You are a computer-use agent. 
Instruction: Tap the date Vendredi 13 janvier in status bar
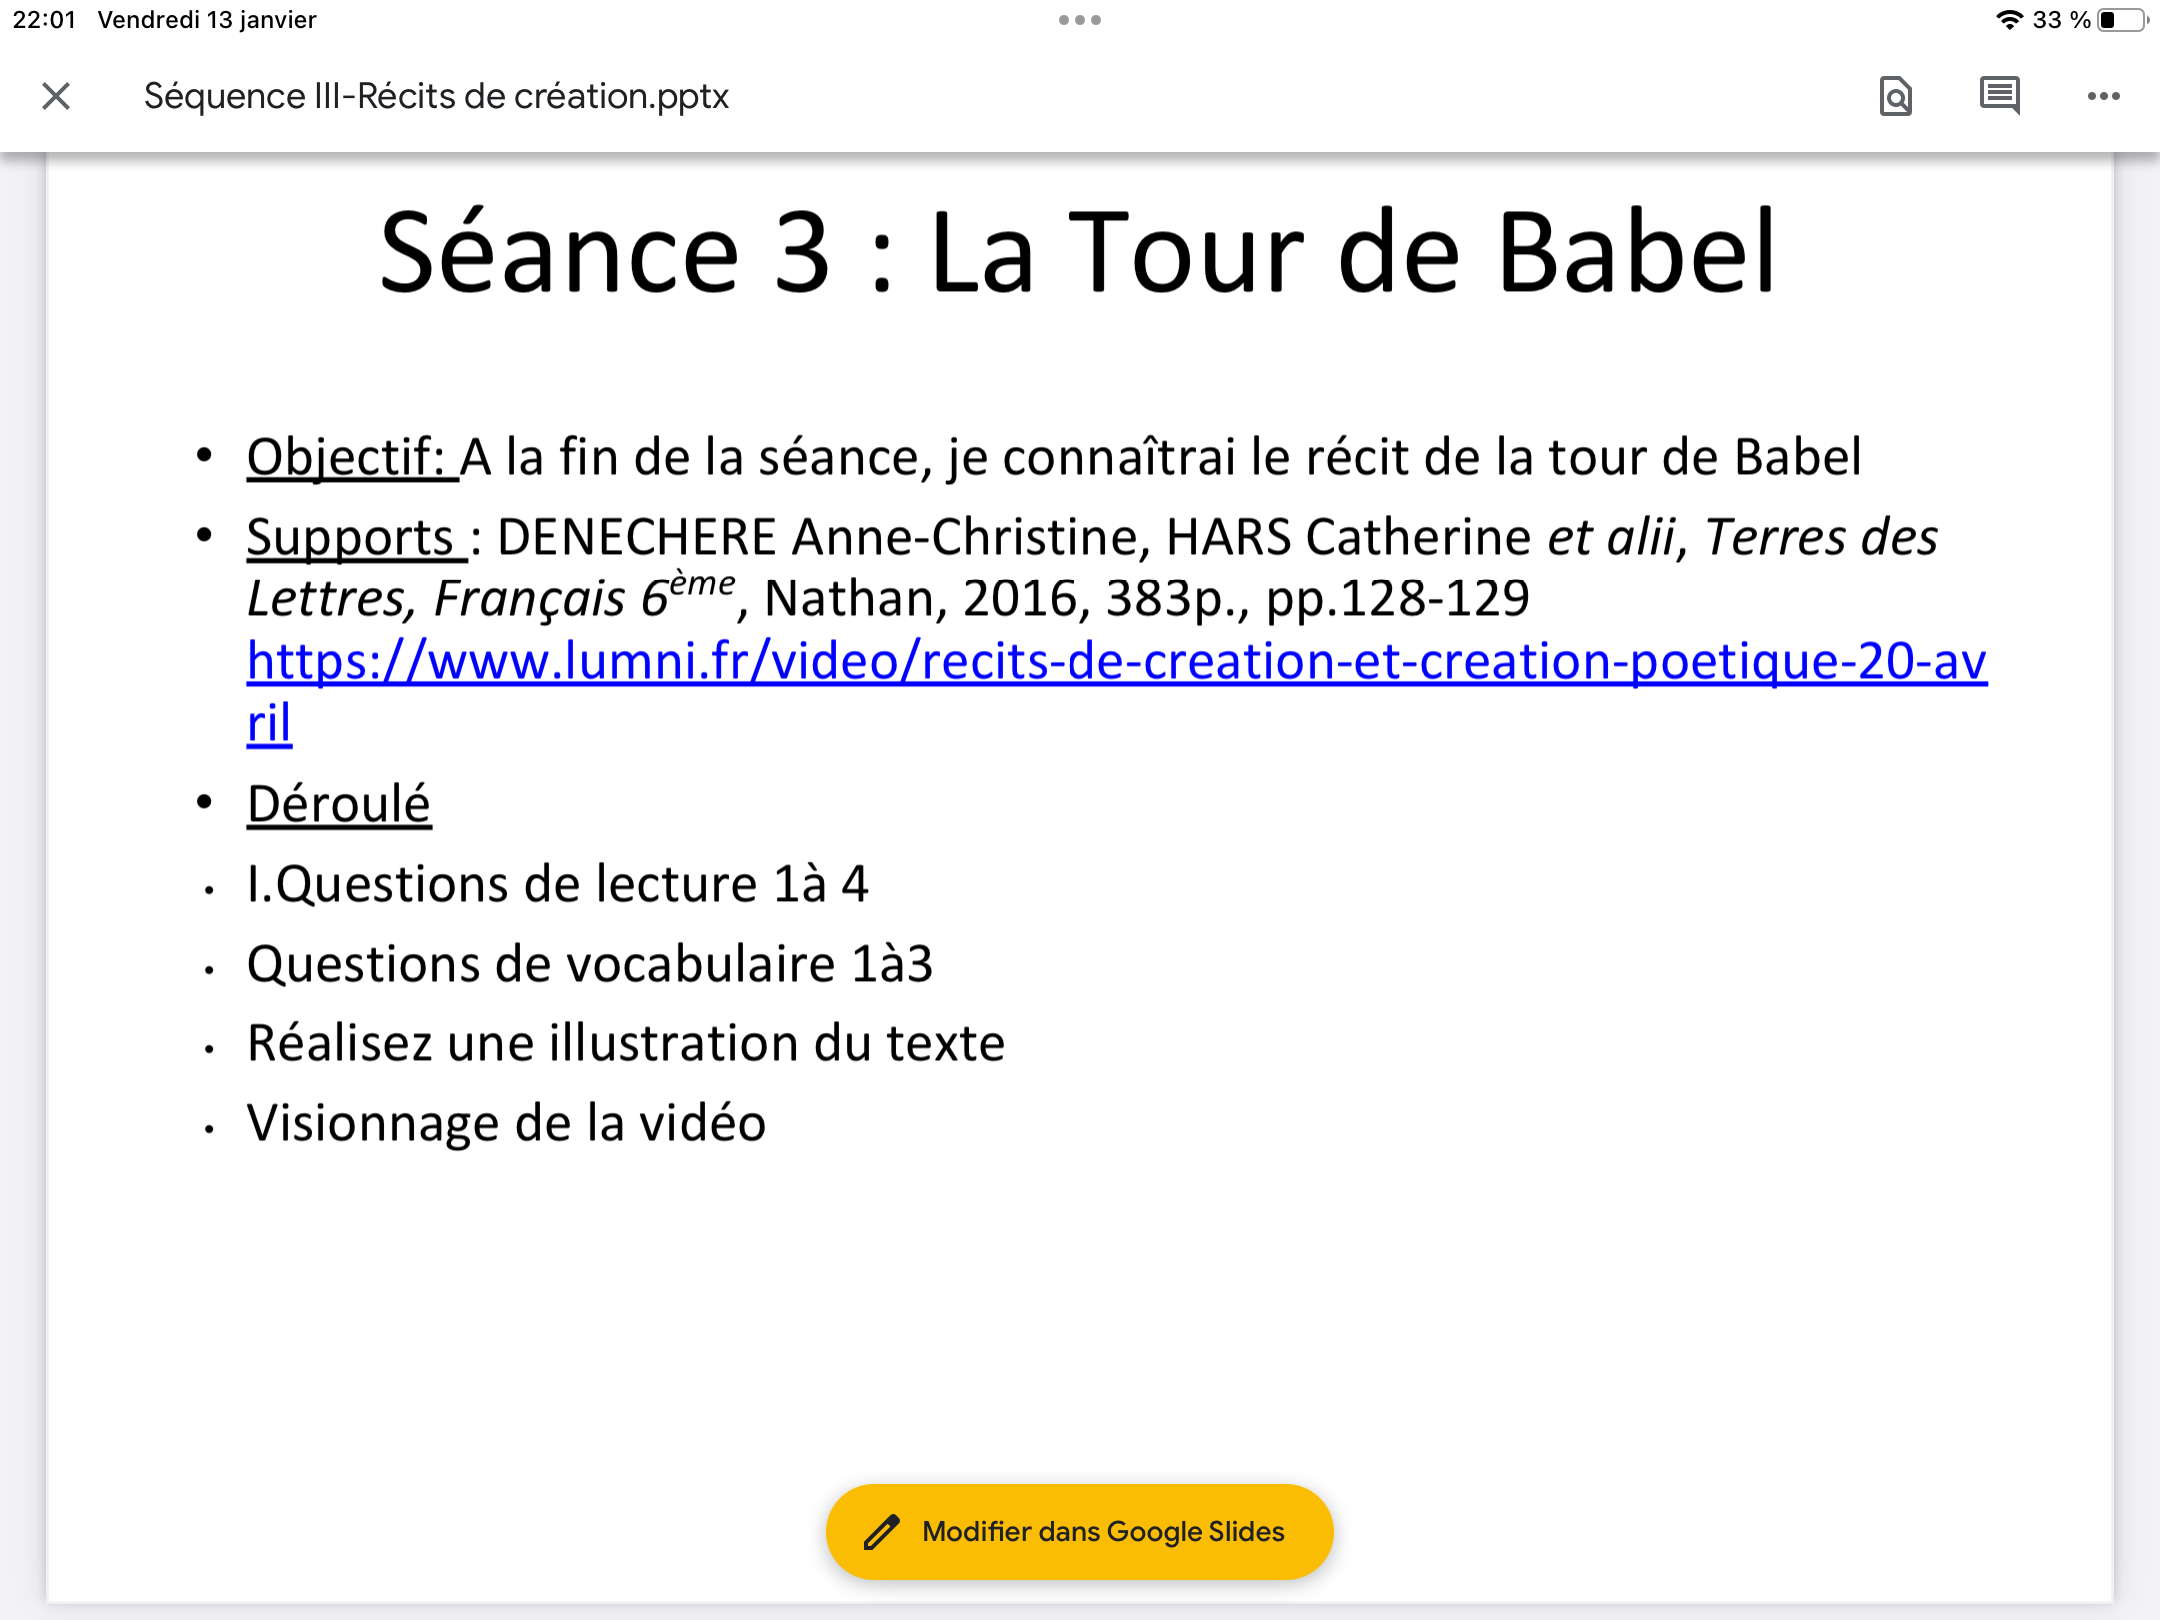tap(207, 20)
